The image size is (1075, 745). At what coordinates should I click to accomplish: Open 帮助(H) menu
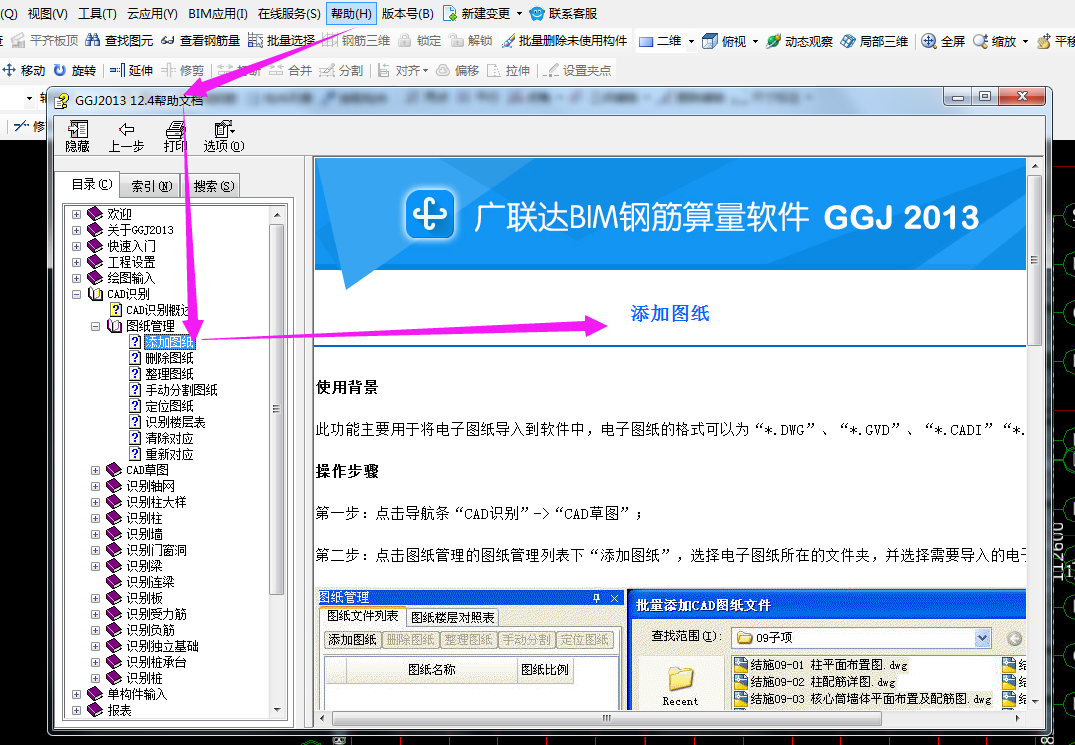click(x=351, y=14)
